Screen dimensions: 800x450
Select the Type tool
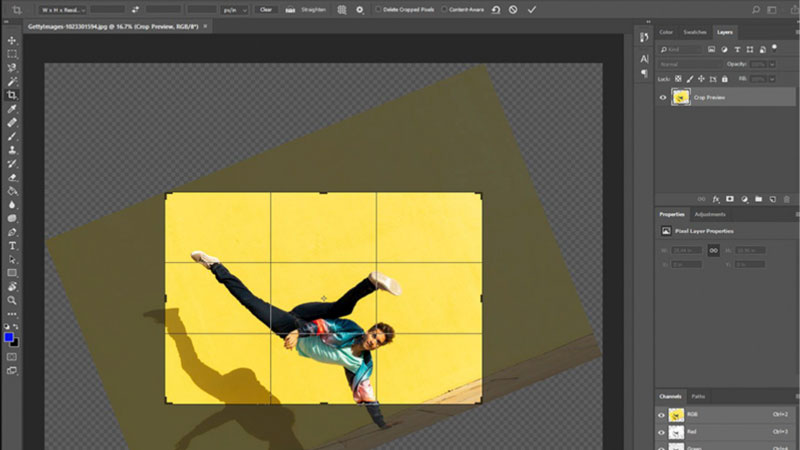point(12,245)
